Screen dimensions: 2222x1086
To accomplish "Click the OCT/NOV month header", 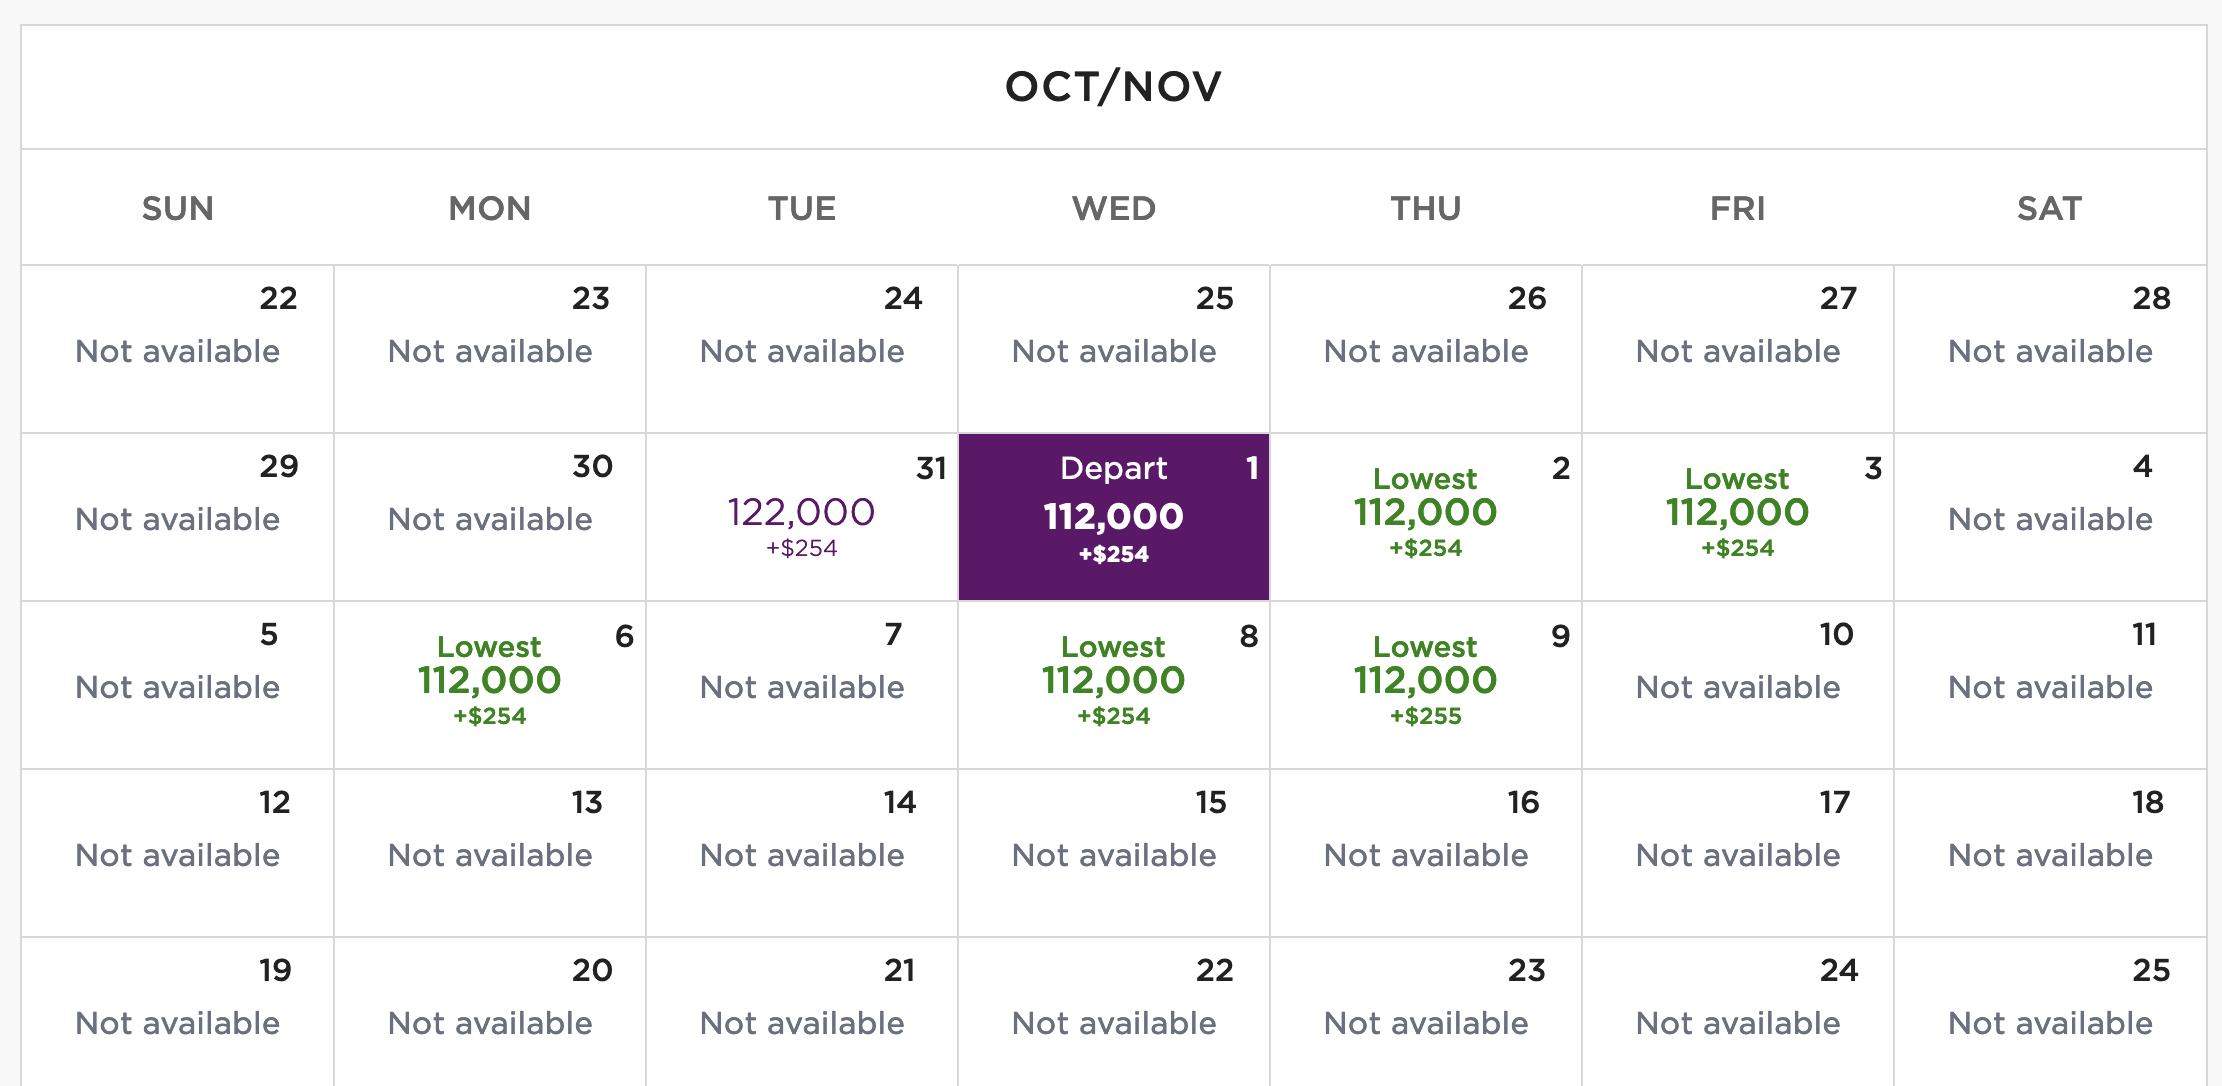I will 1113,87.
